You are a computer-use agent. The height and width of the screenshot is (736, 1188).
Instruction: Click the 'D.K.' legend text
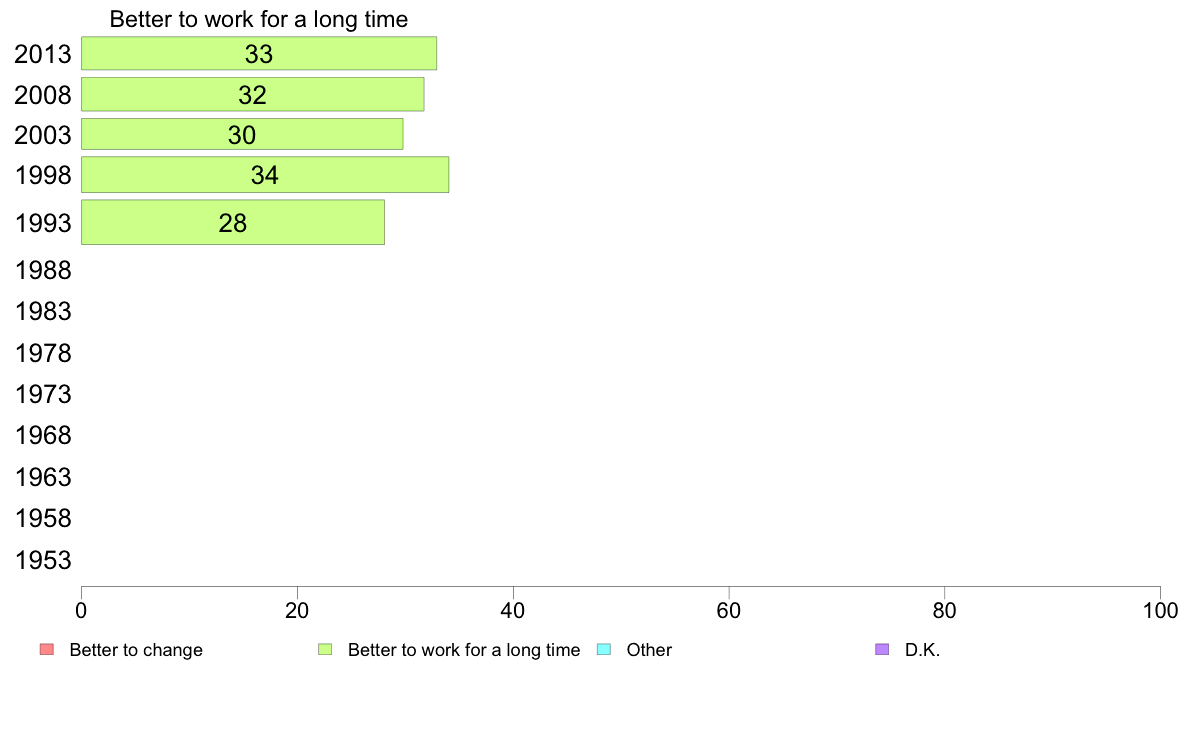pos(922,650)
